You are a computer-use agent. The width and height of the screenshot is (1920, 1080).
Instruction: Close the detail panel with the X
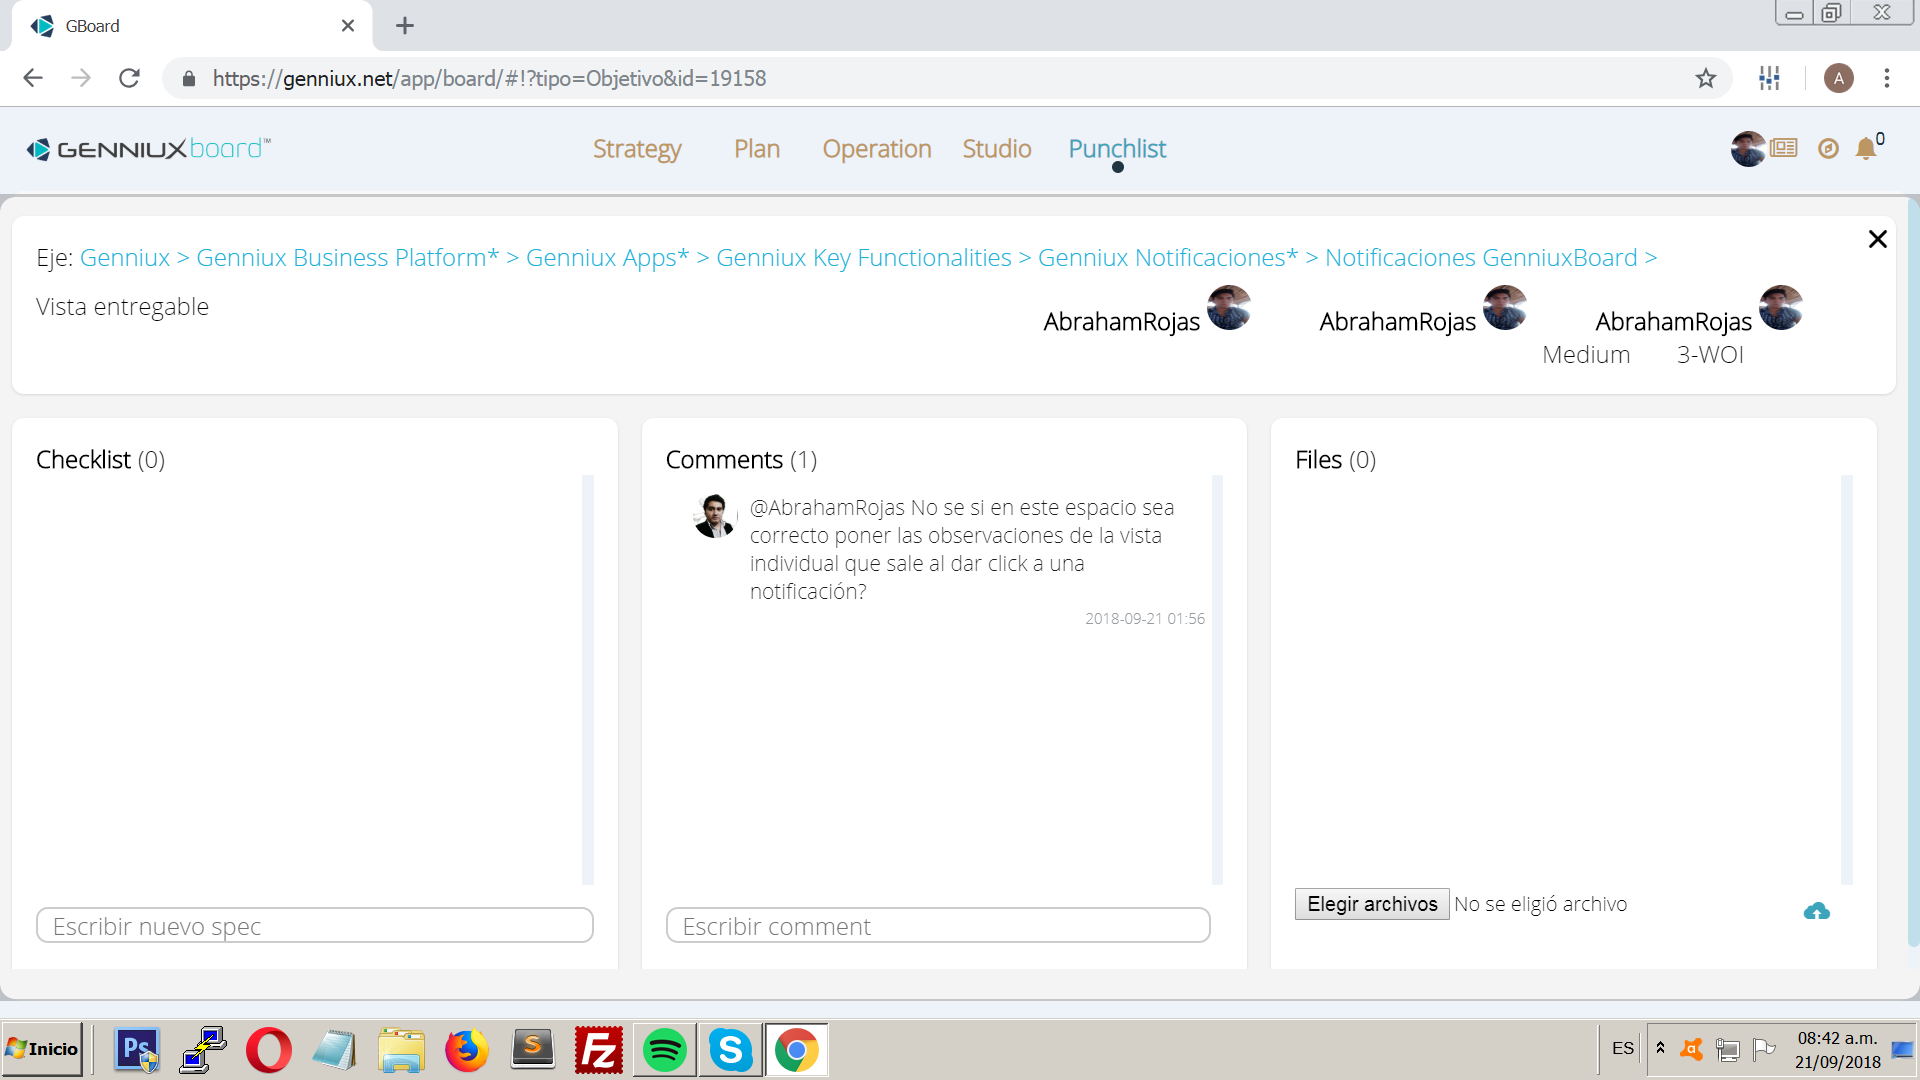click(x=1877, y=239)
